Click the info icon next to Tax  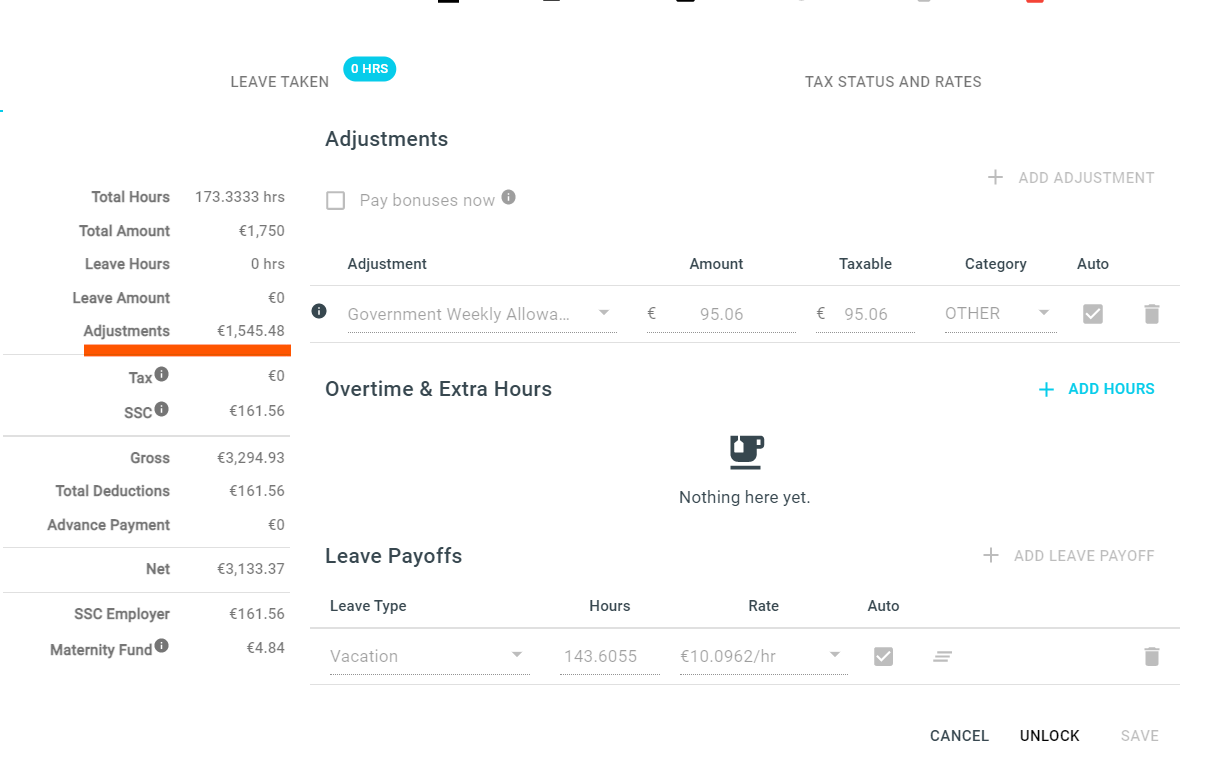pos(161,374)
